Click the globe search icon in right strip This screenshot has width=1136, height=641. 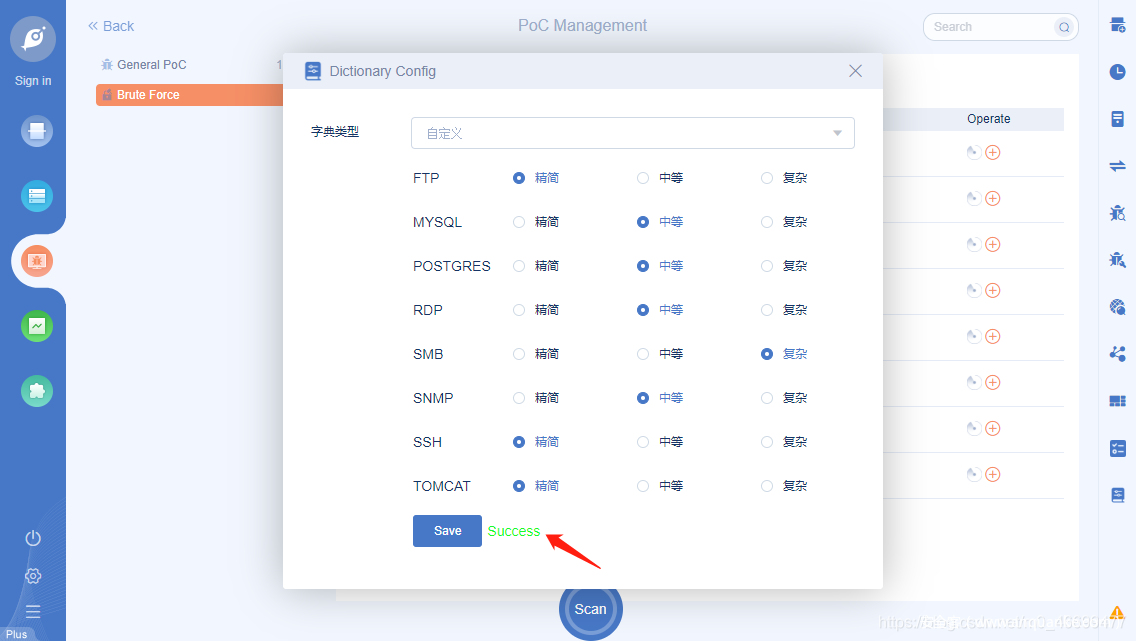[1118, 306]
